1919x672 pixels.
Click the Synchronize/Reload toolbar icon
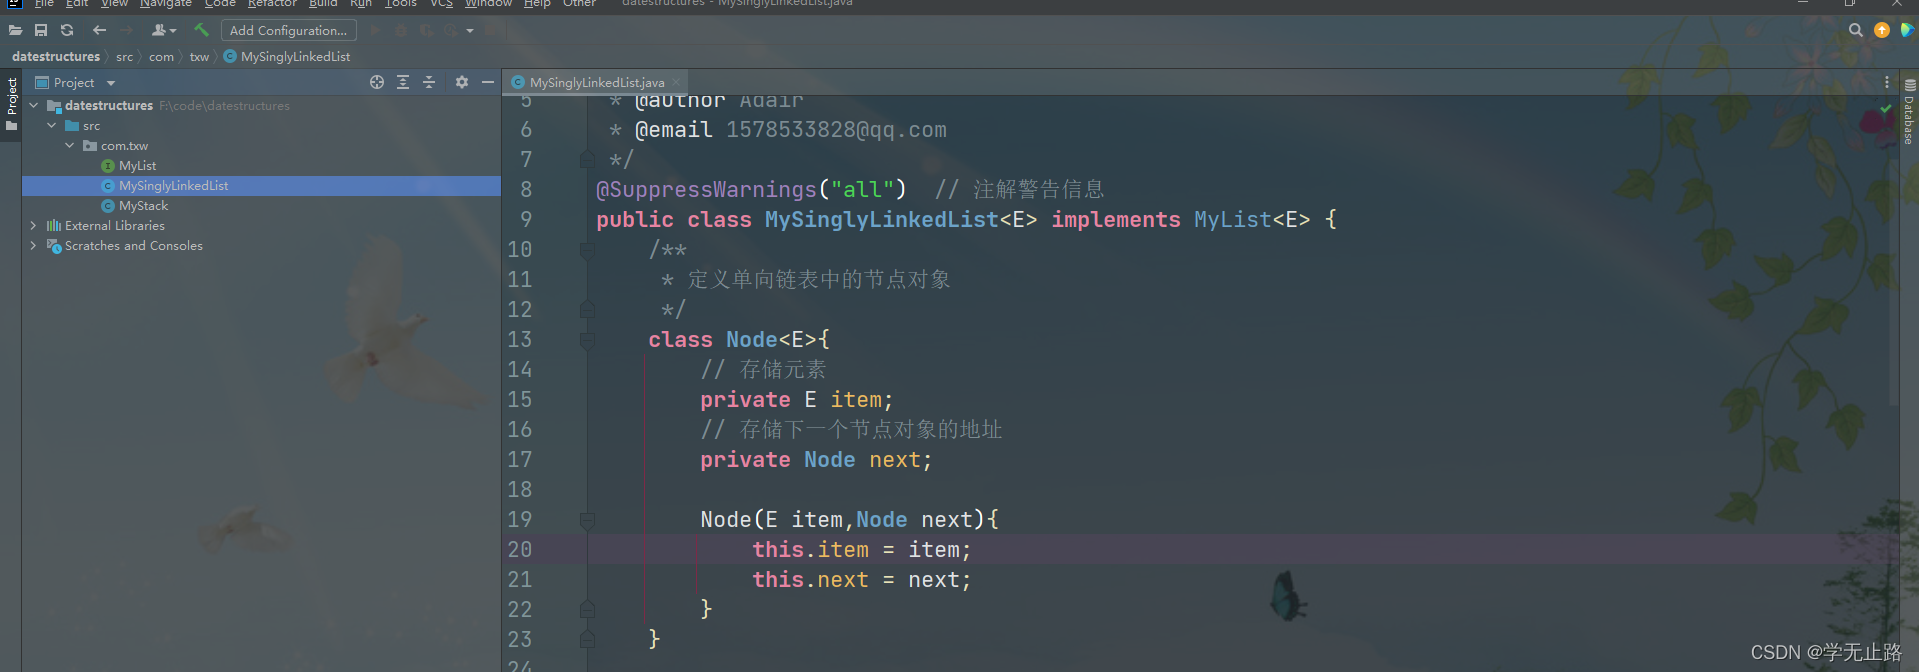(x=67, y=31)
